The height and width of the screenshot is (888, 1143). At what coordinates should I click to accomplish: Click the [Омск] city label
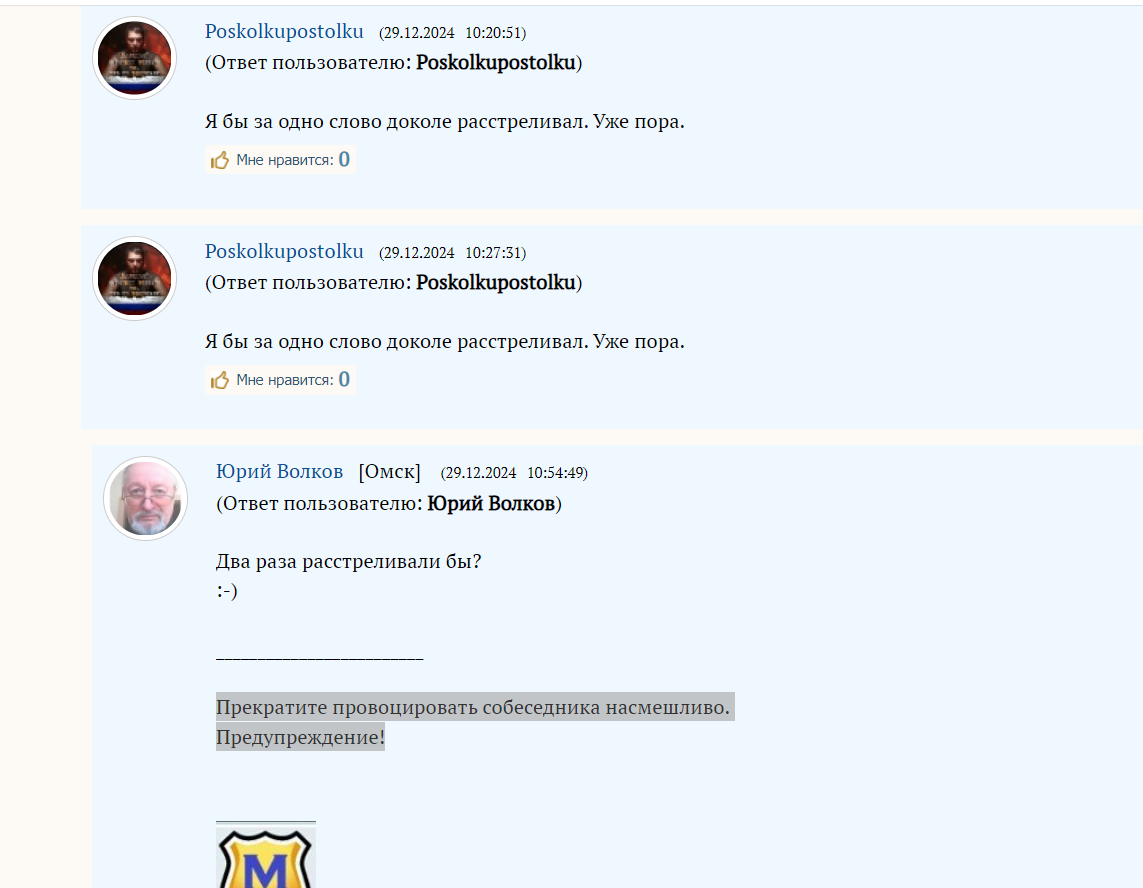click(x=389, y=472)
